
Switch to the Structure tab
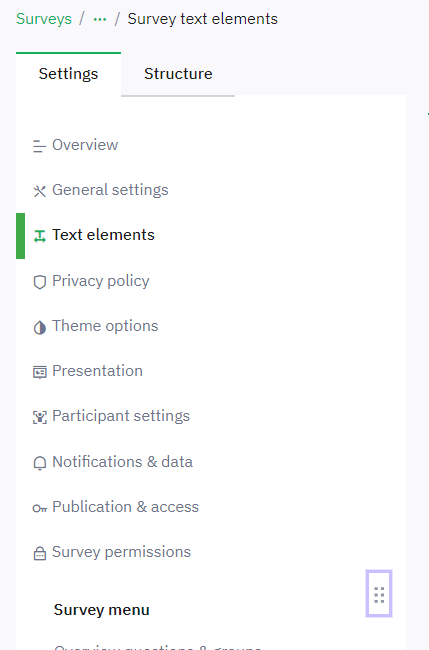click(178, 74)
